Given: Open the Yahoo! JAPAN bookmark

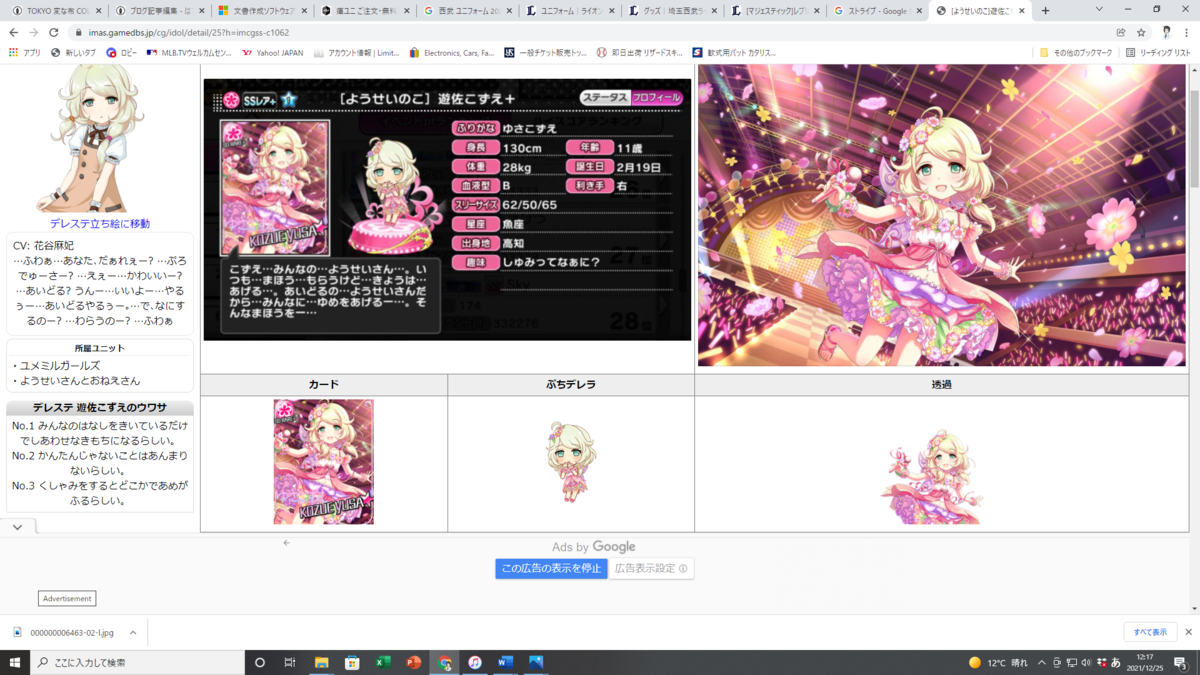Looking at the screenshot, I should [273, 52].
